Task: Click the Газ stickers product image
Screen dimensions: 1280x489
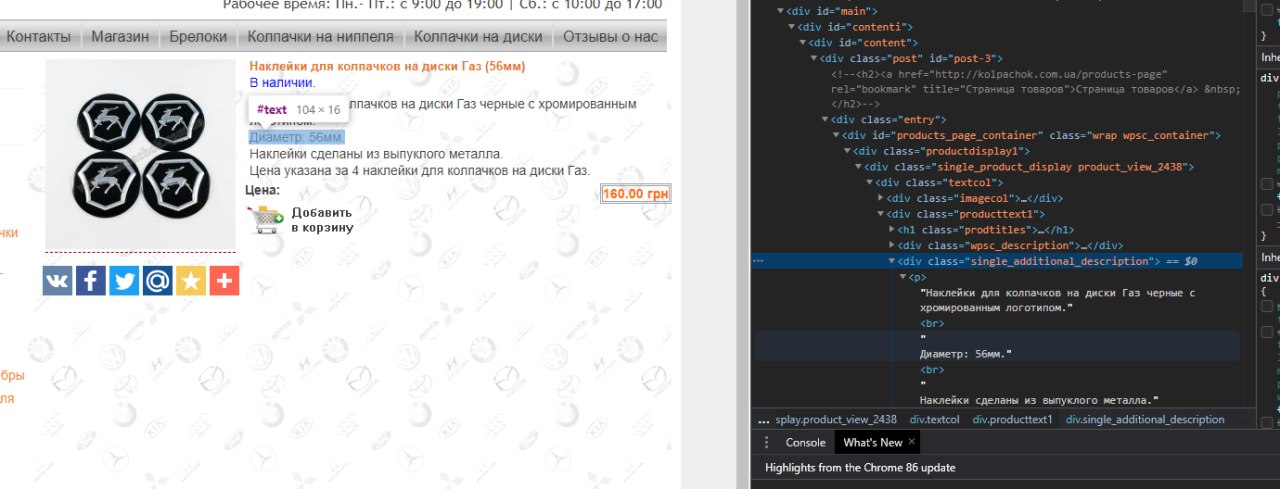Action: [140, 154]
